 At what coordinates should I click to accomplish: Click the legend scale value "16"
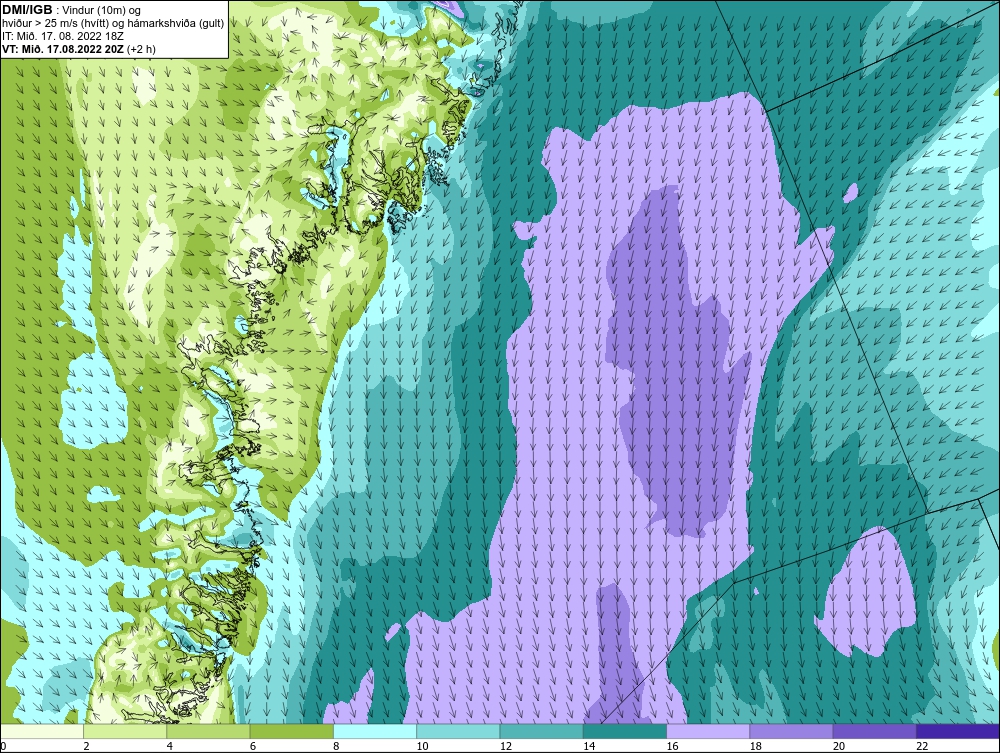pos(672,747)
